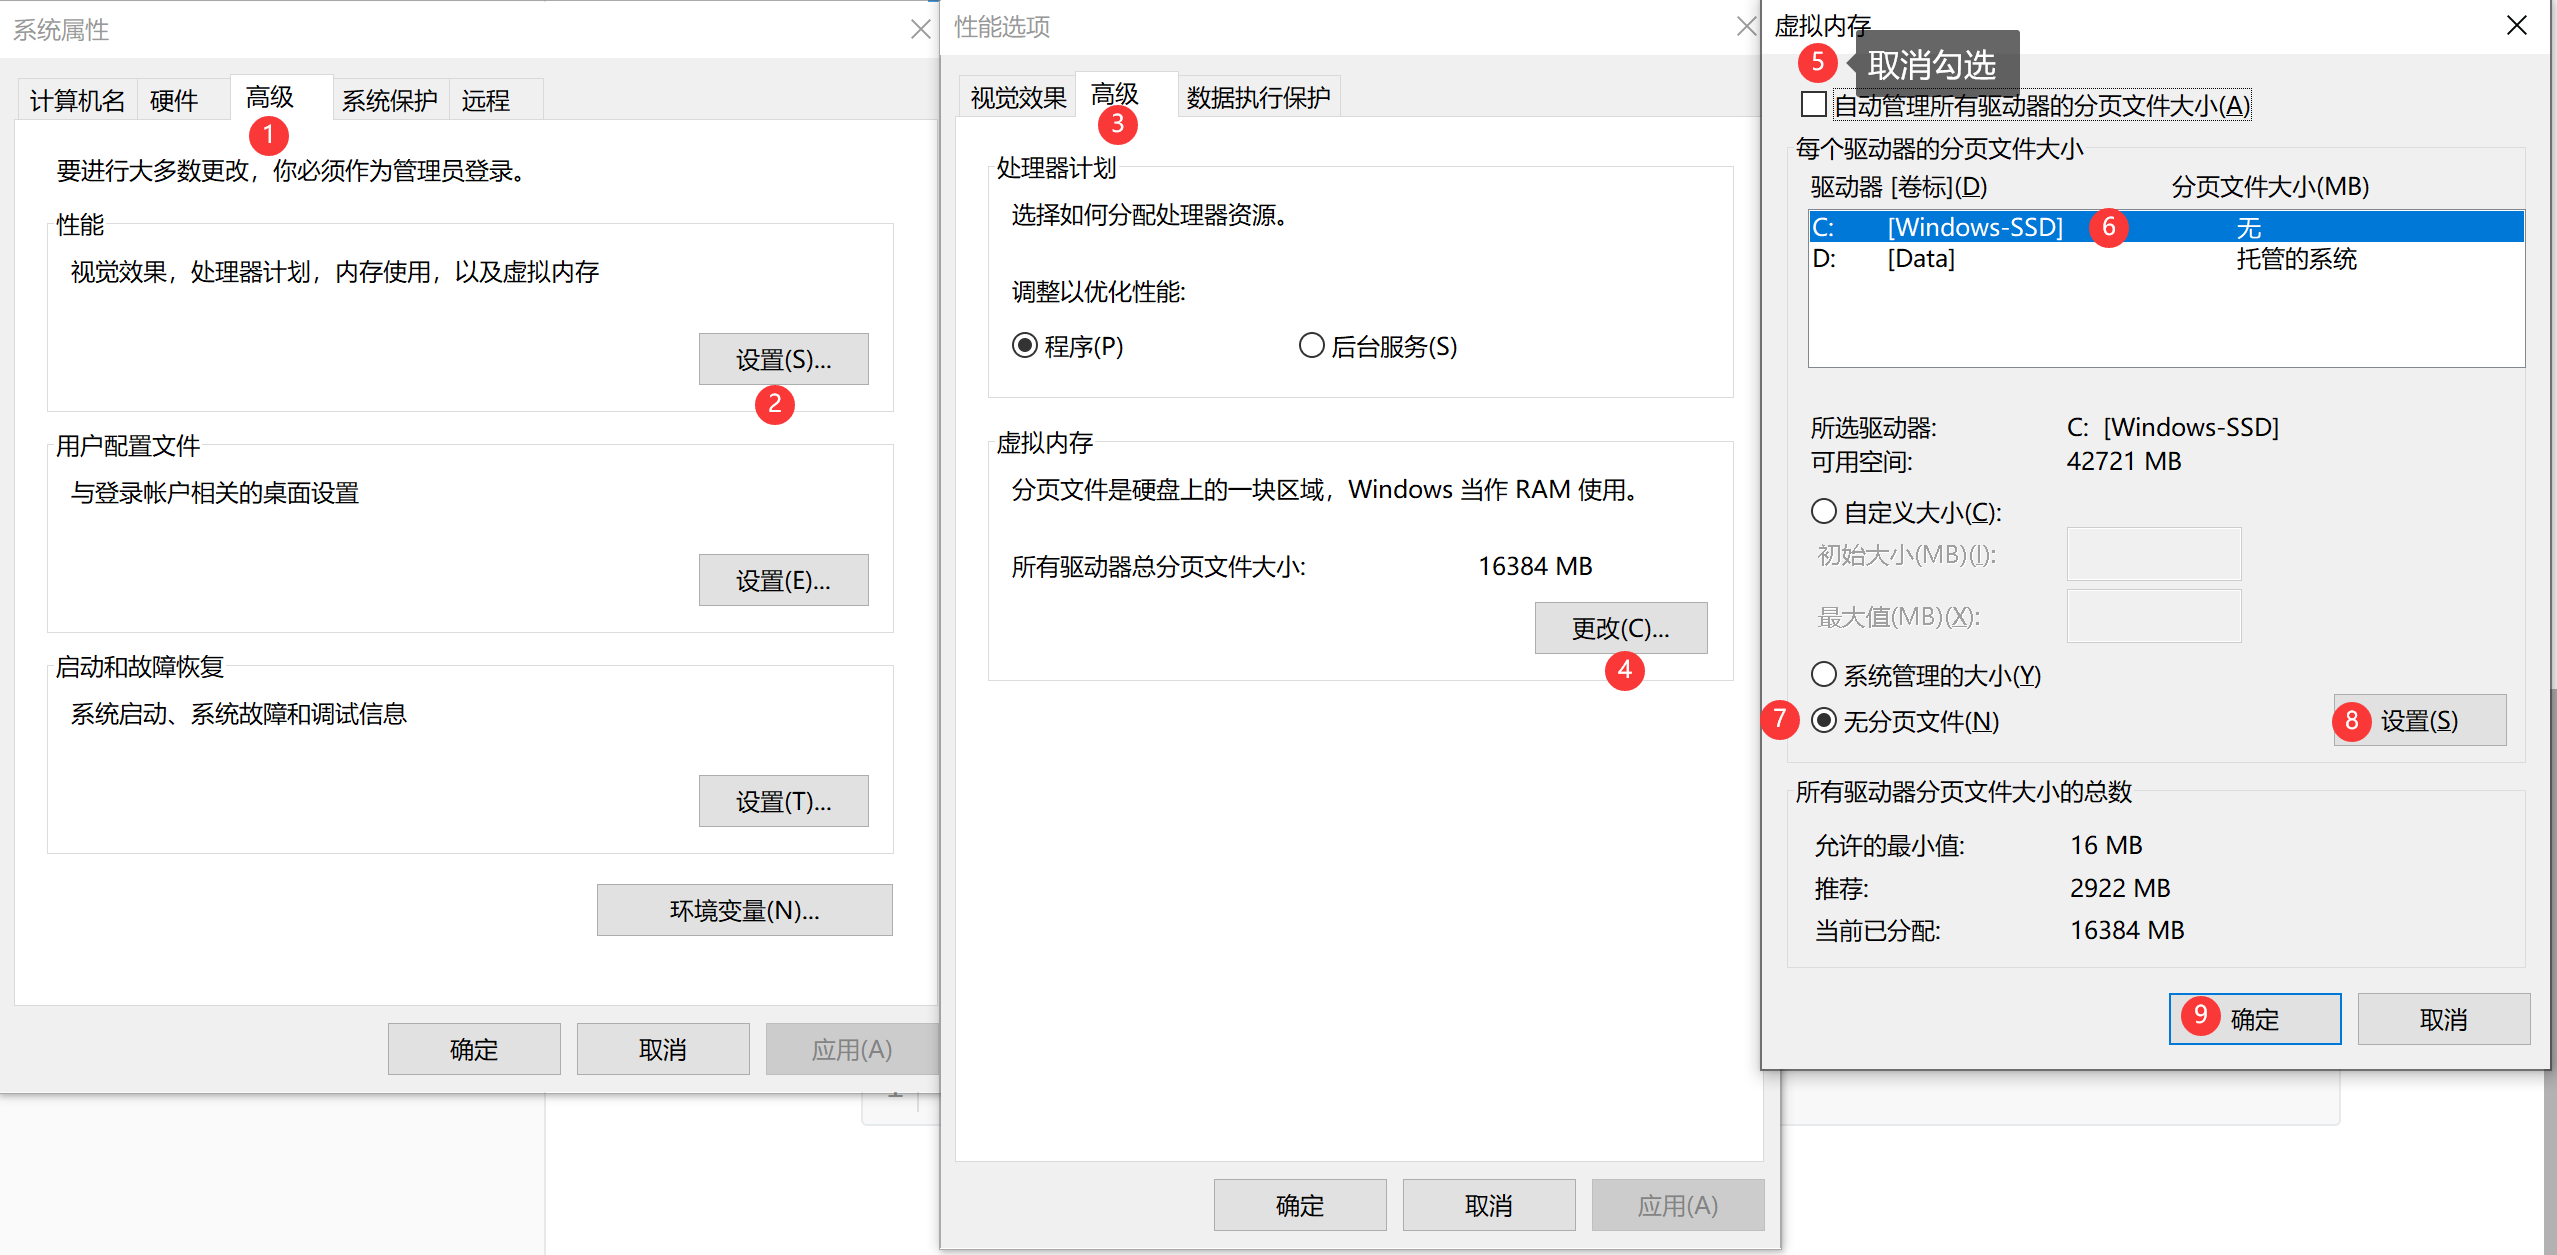2557x1255 pixels.
Task: Open 视觉效果 tab
Action: [x=1018, y=97]
